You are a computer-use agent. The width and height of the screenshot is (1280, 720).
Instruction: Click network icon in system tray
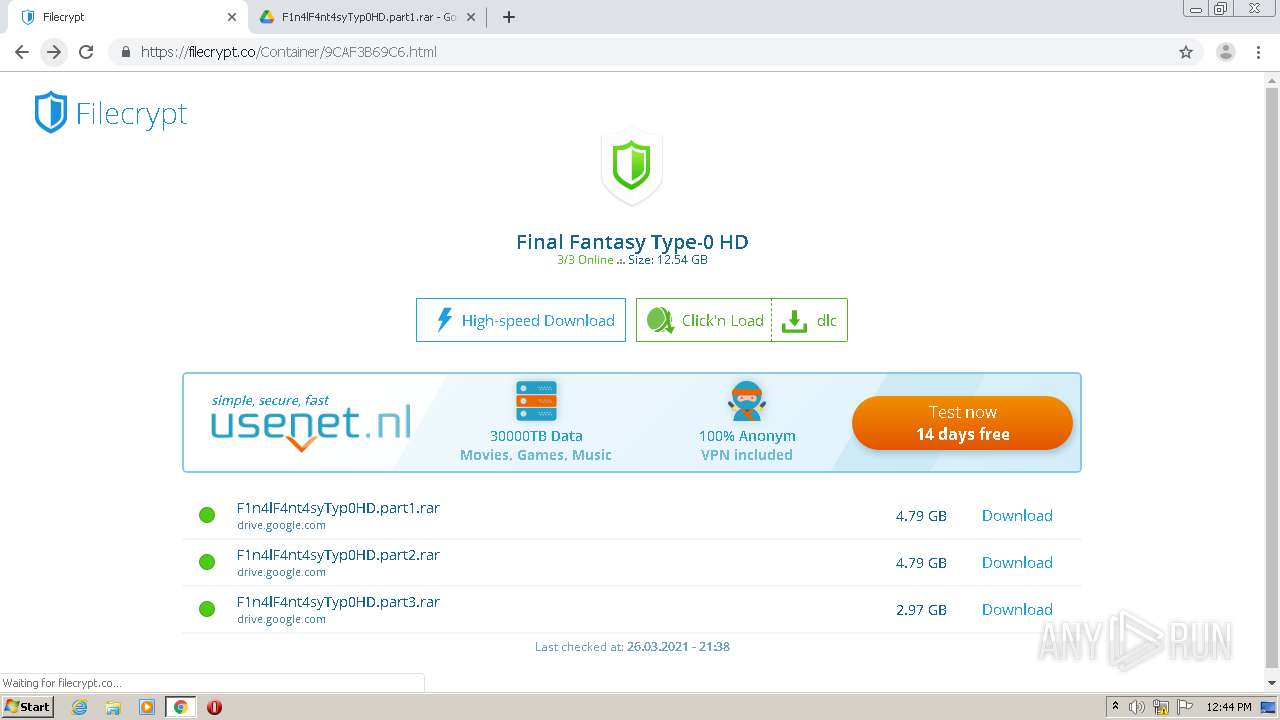1161,707
